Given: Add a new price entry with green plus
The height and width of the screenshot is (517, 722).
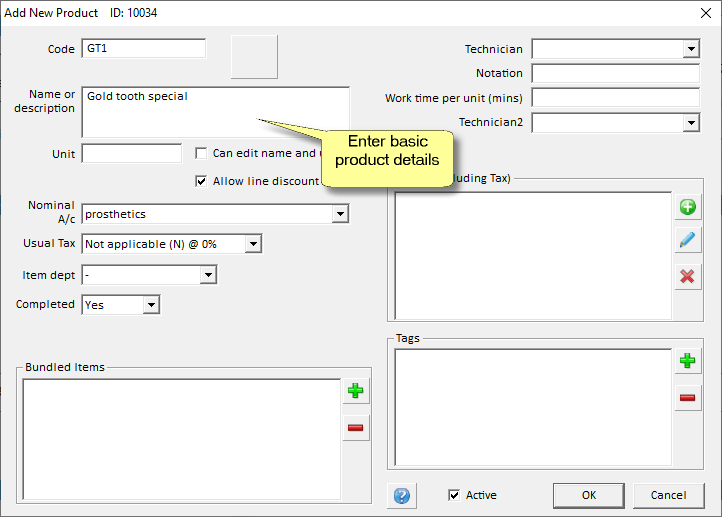Looking at the screenshot, I should 688,207.
